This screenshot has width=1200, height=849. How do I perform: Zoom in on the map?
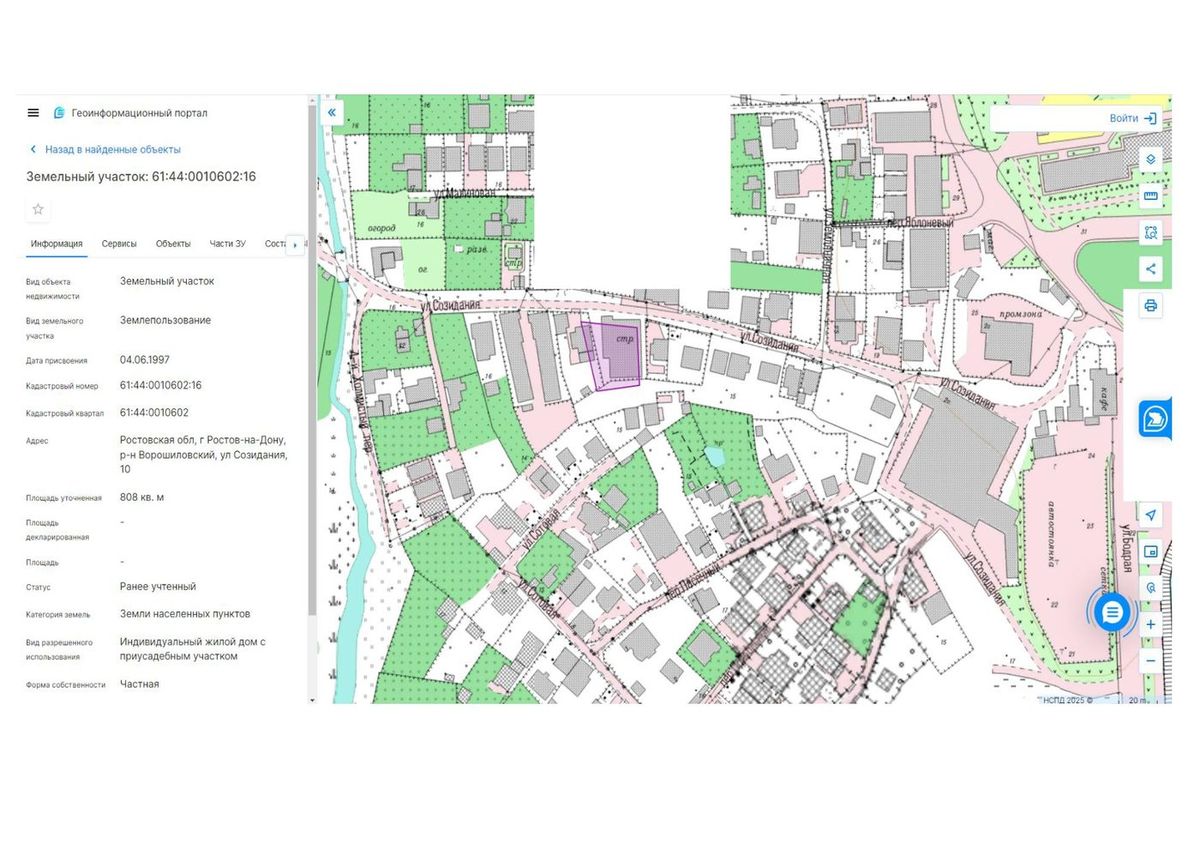pos(1151,625)
